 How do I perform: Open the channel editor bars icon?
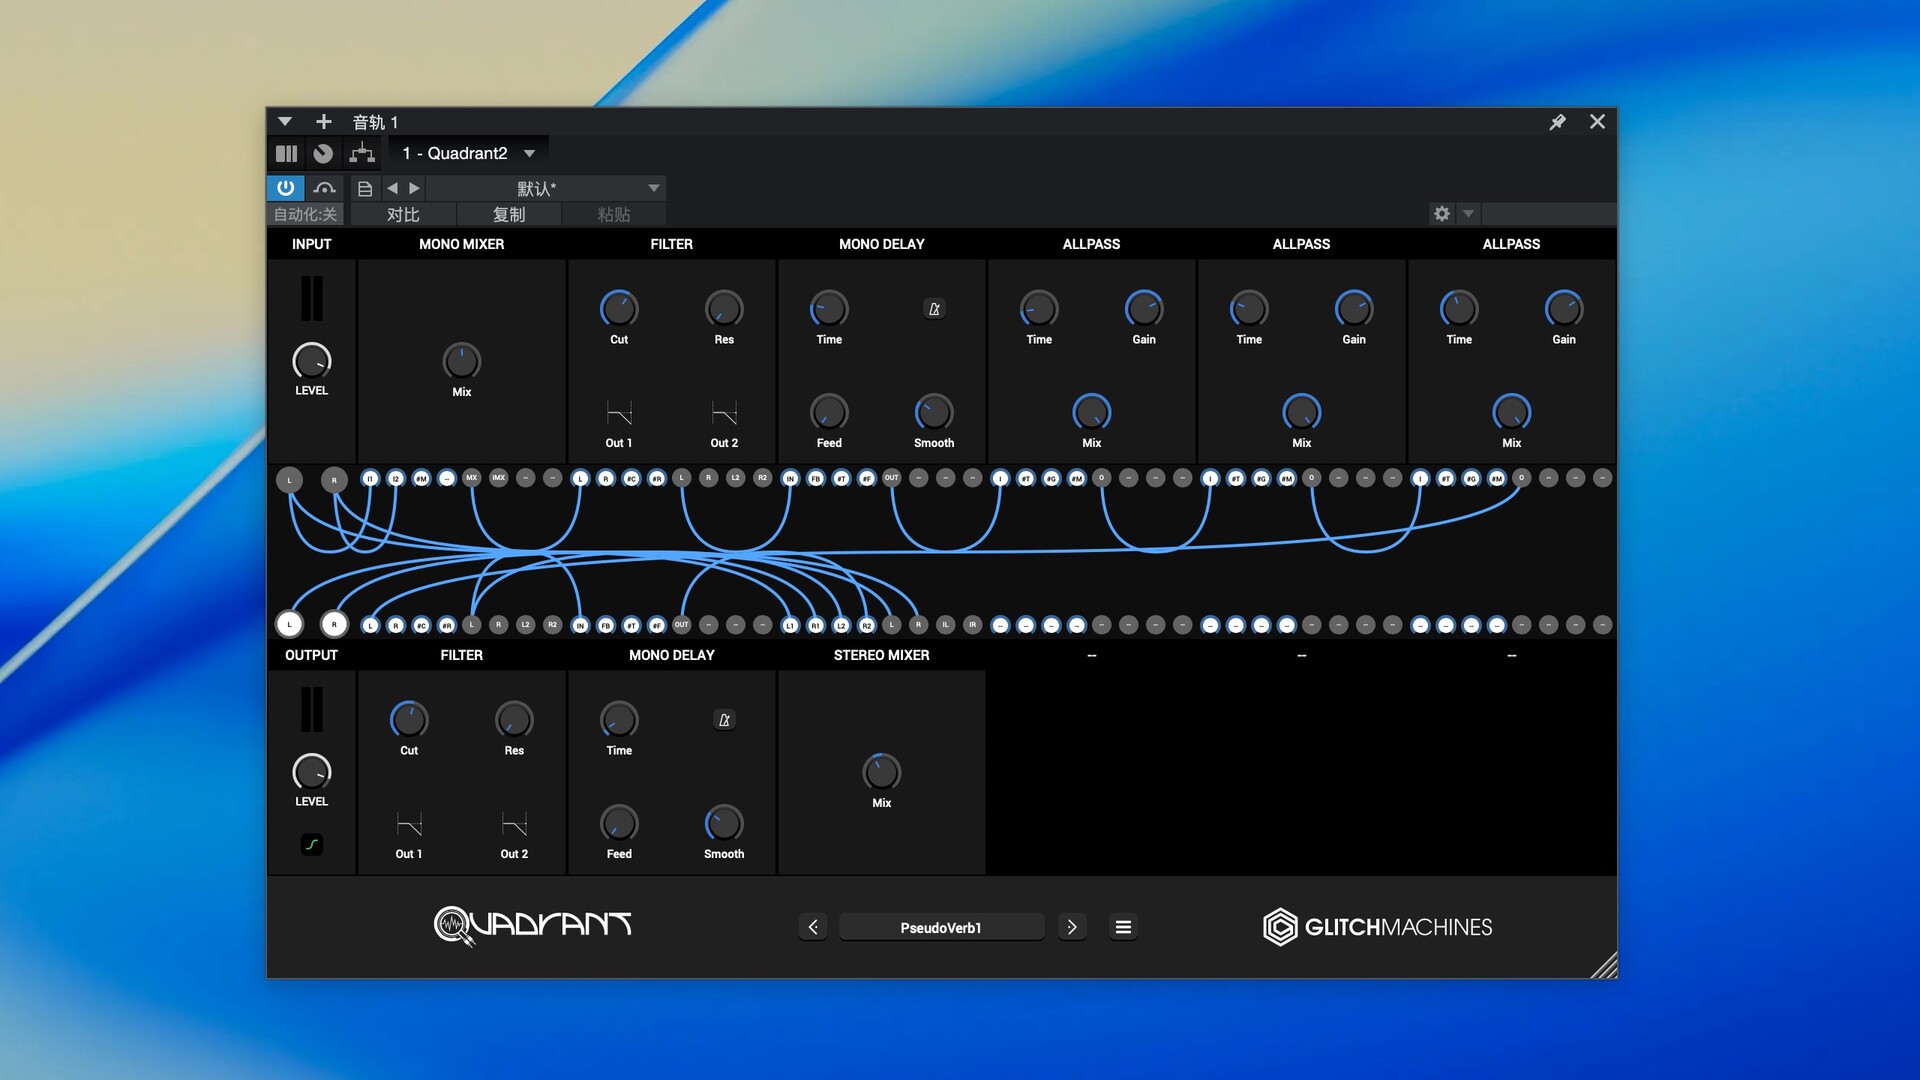[287, 153]
